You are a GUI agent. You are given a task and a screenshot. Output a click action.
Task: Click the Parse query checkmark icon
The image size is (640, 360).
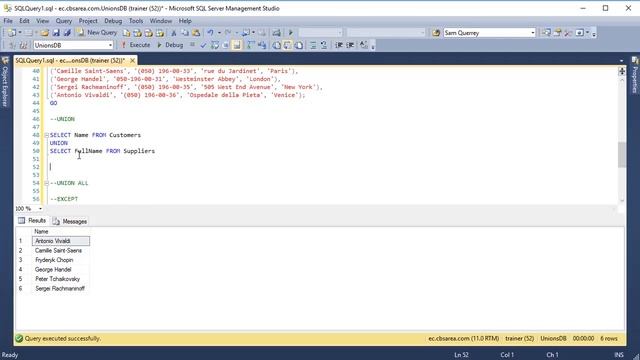tap(203, 45)
